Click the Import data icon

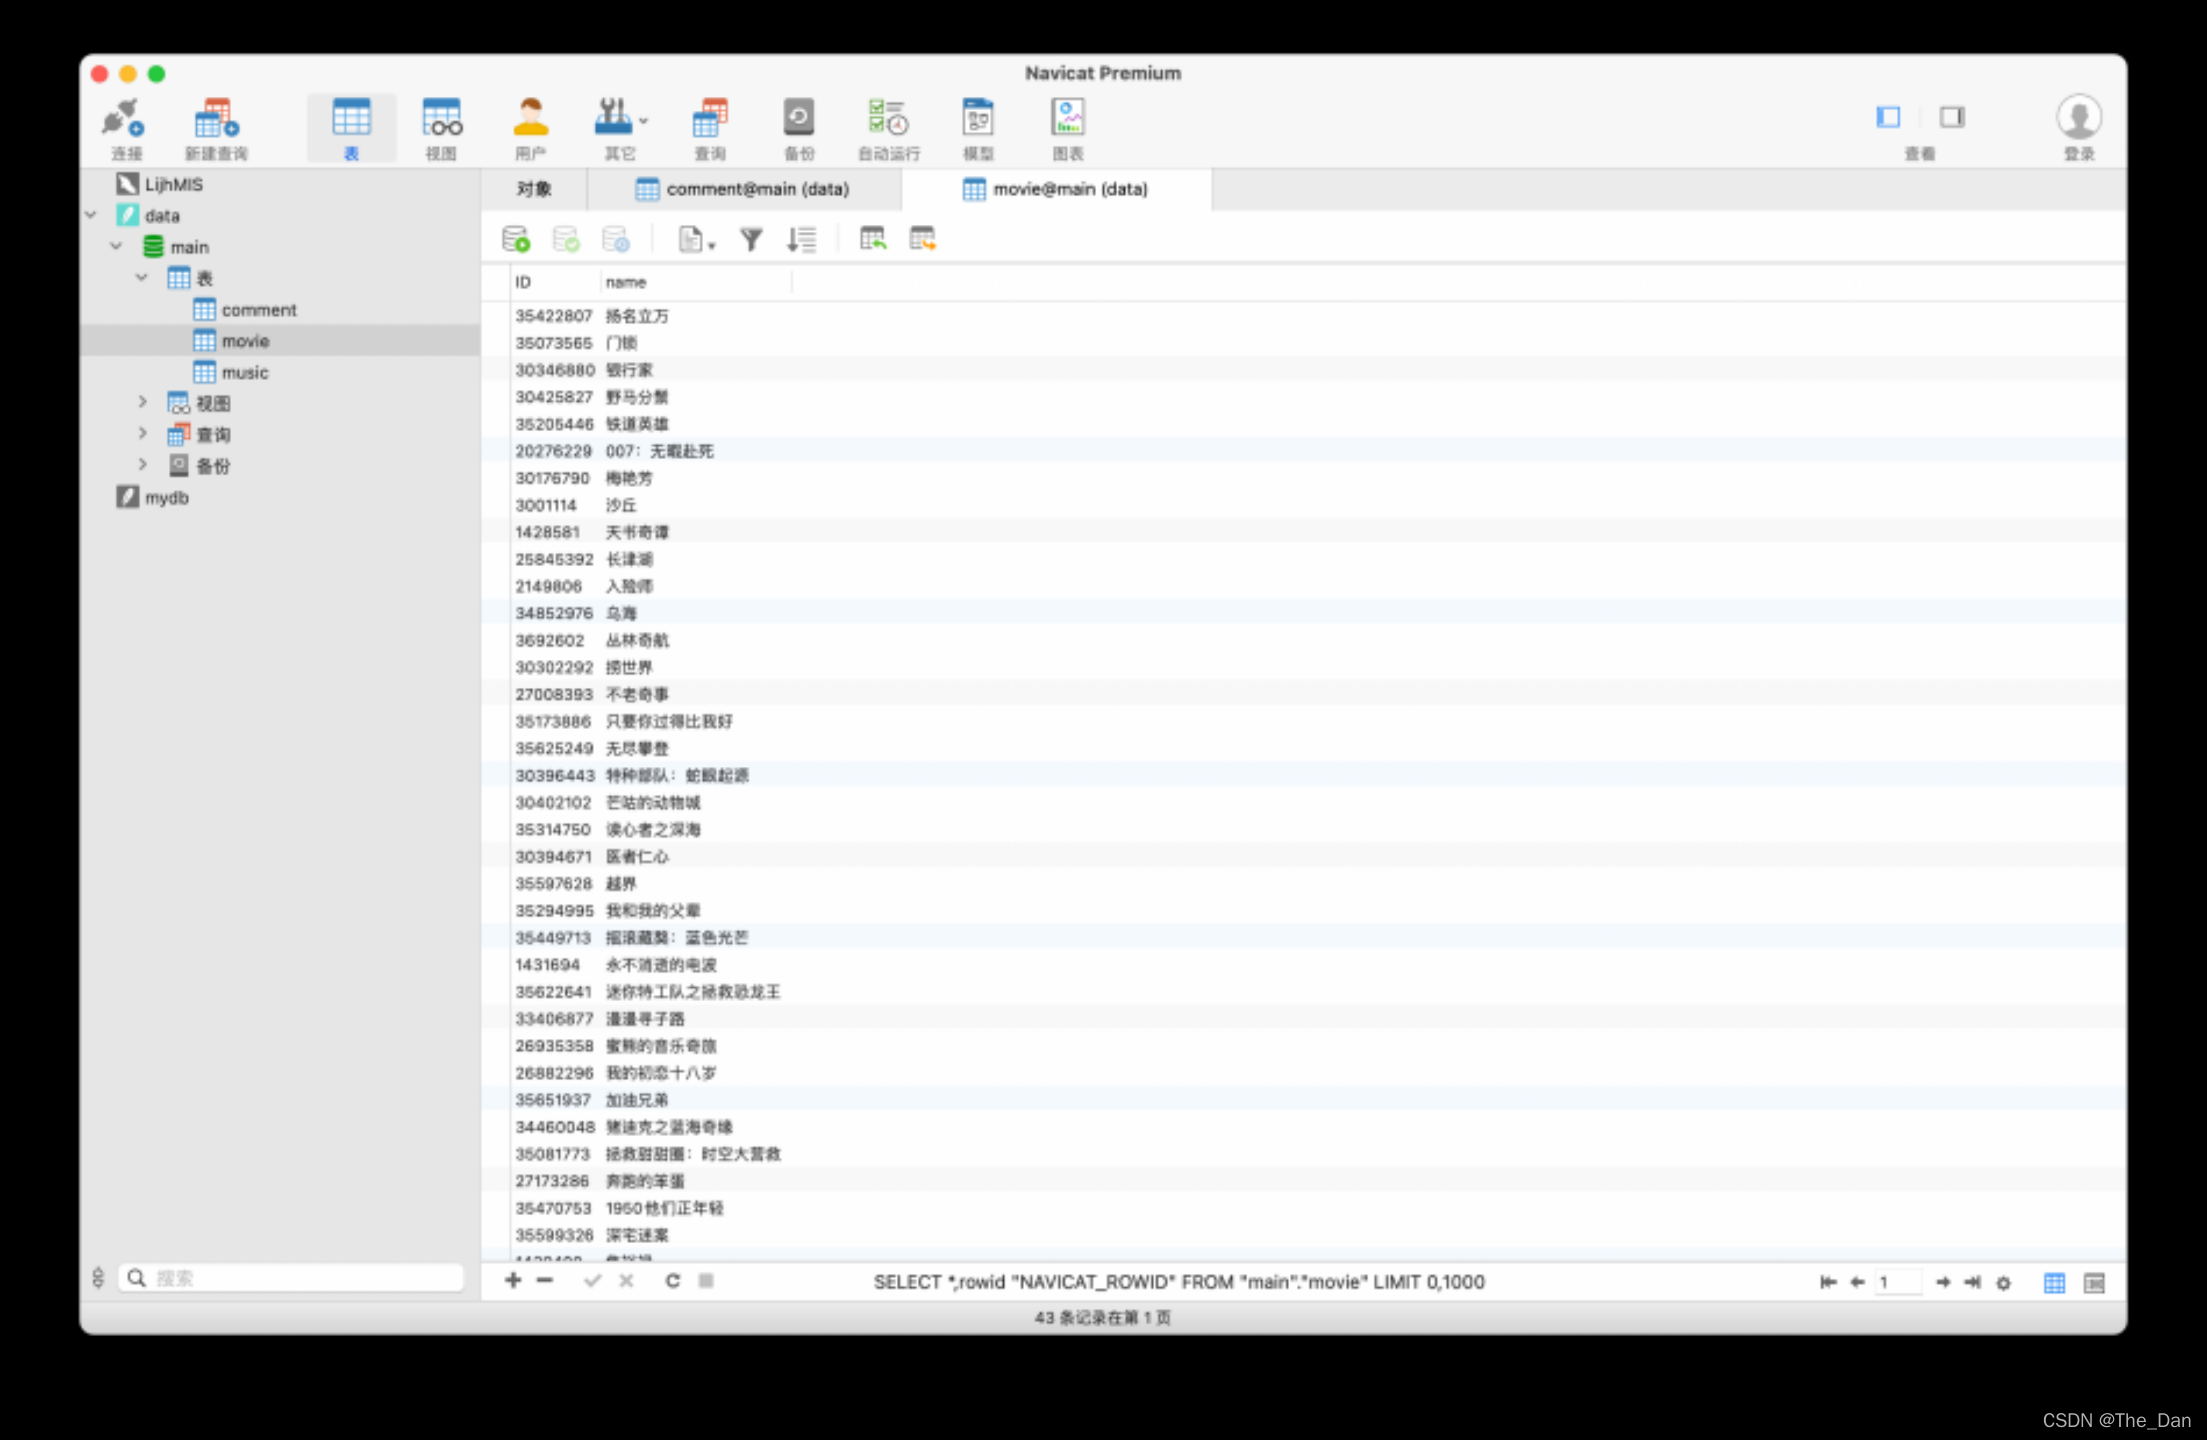[872, 239]
